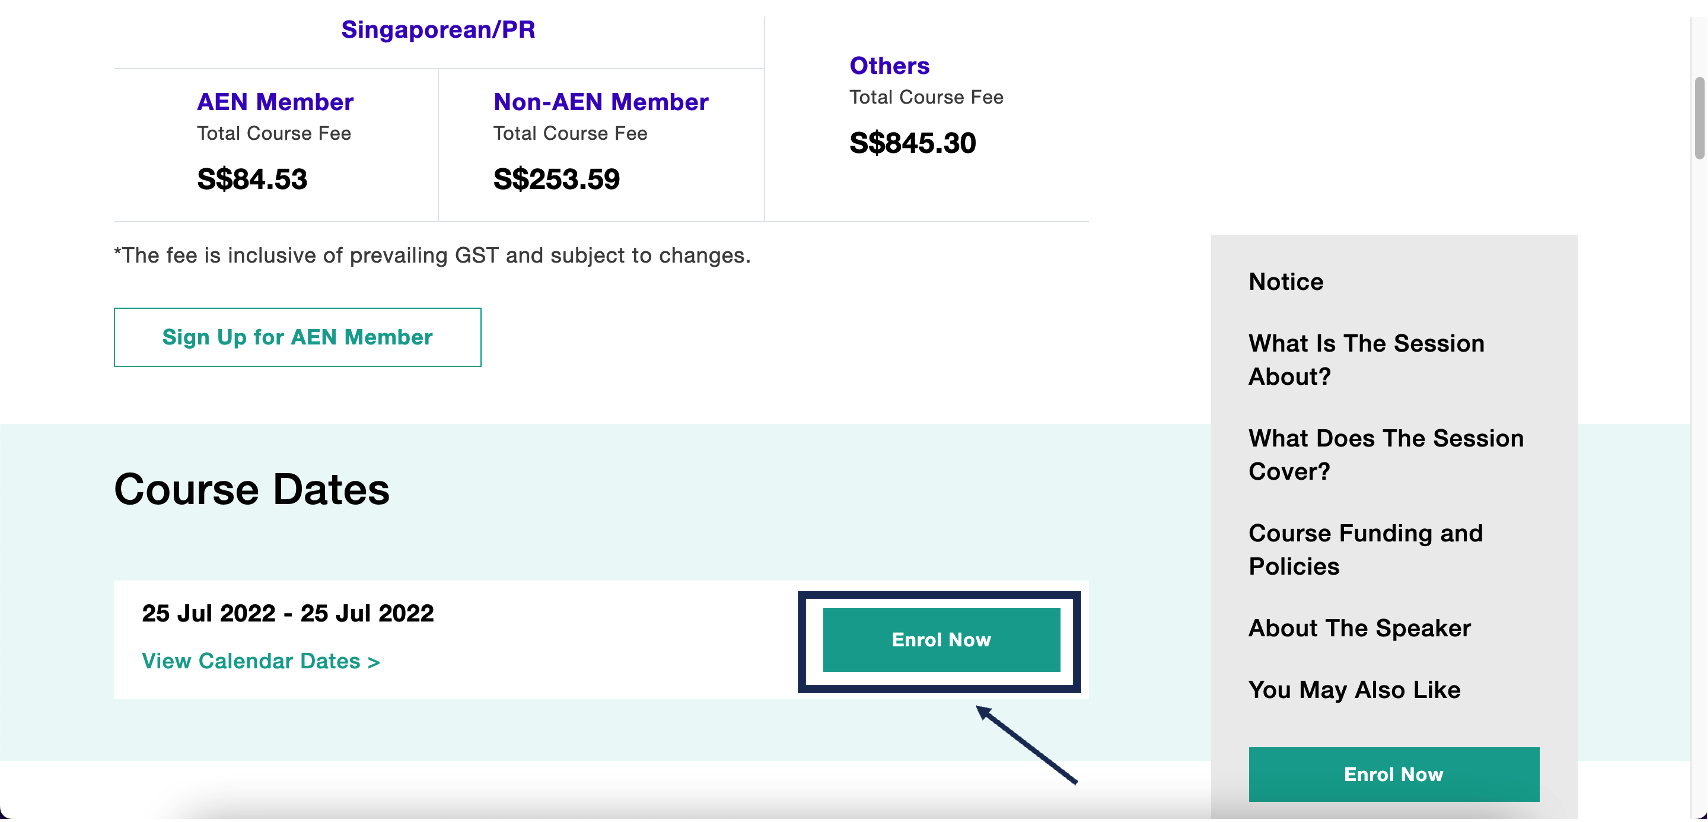Viewport: 1708px width, 822px height.
Task: Click Sign Up for AEN Member button
Action: point(297,338)
